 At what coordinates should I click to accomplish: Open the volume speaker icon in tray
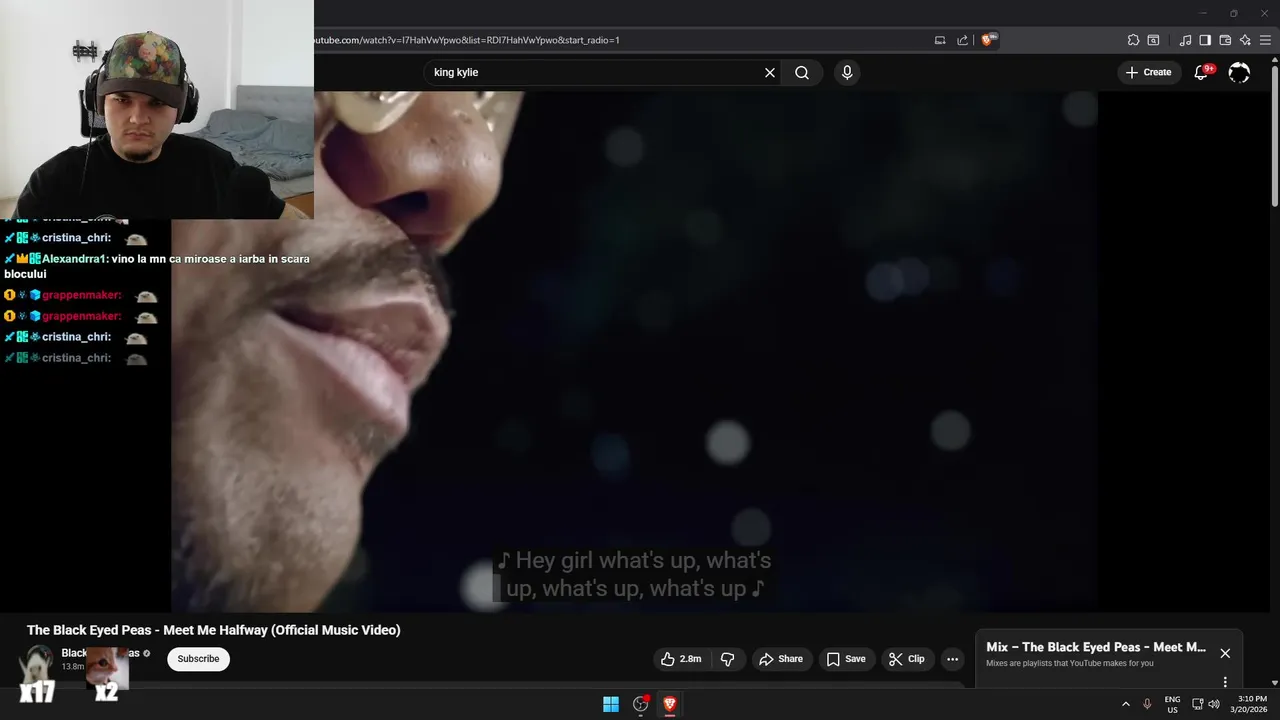[x=1214, y=704]
